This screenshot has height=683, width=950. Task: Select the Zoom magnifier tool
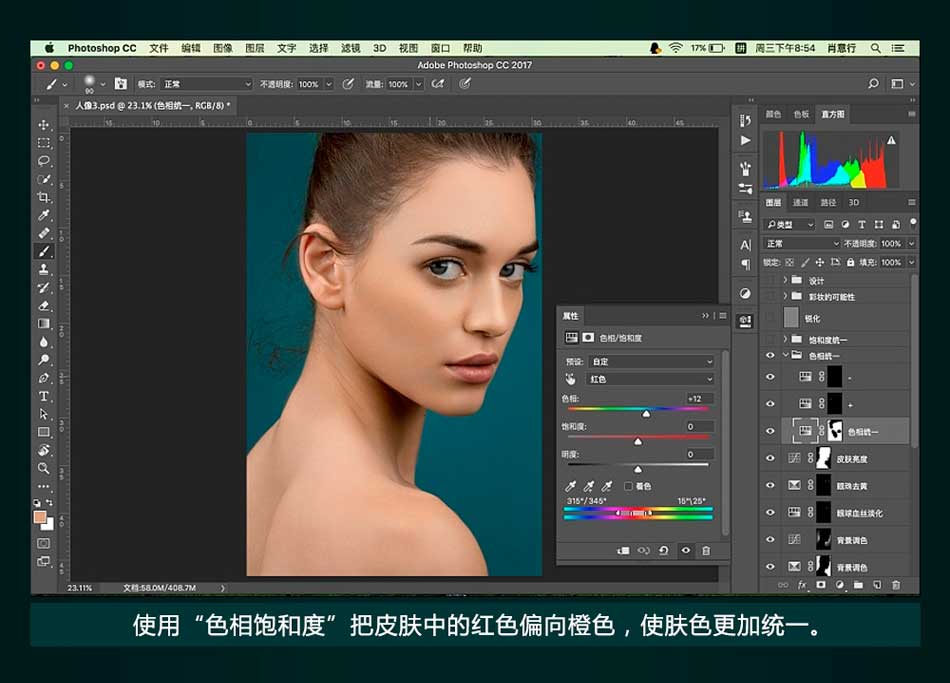[44, 468]
